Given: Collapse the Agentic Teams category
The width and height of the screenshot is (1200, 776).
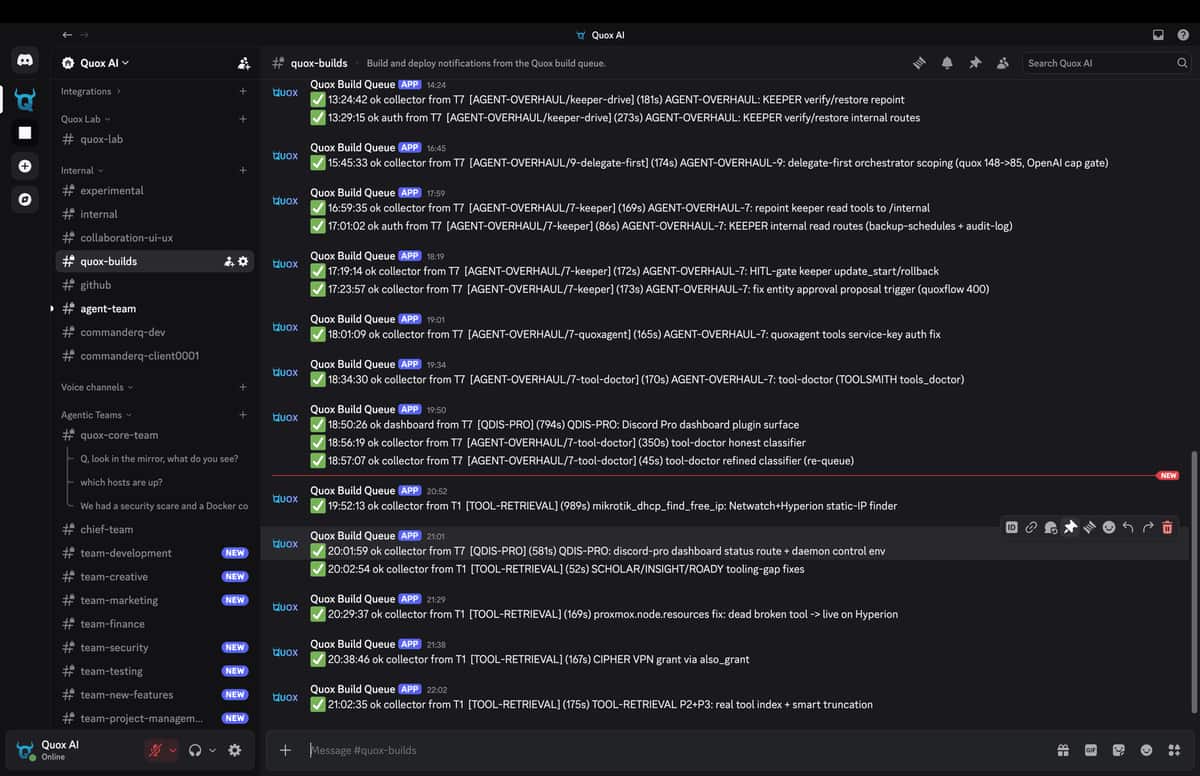Looking at the screenshot, I should tap(96, 415).
